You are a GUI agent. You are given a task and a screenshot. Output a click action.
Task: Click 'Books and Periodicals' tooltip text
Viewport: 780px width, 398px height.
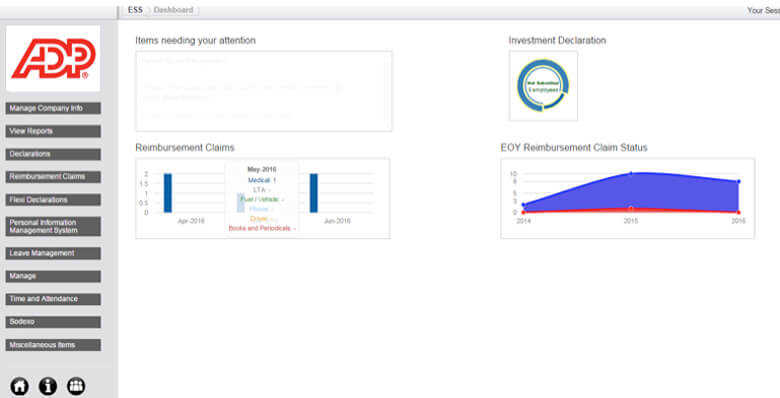262,228
